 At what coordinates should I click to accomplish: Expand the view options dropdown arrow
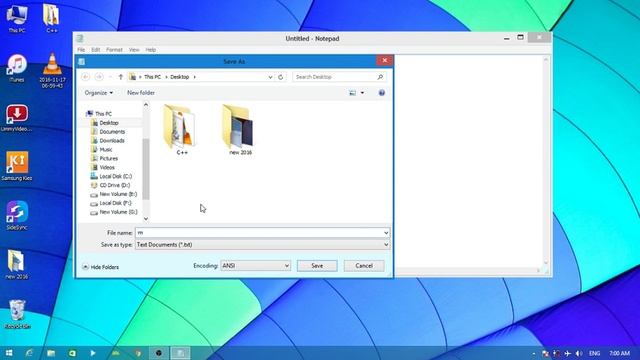coord(362,93)
